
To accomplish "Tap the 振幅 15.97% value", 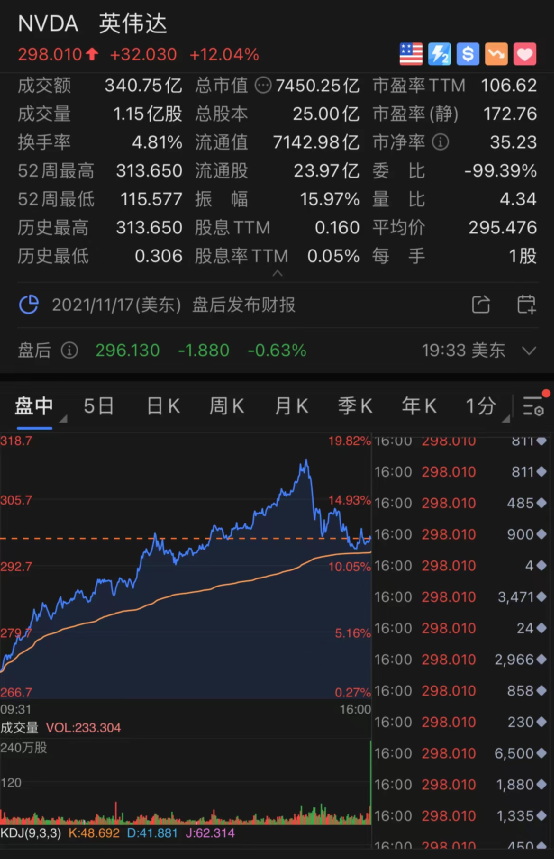I will 330,199.
